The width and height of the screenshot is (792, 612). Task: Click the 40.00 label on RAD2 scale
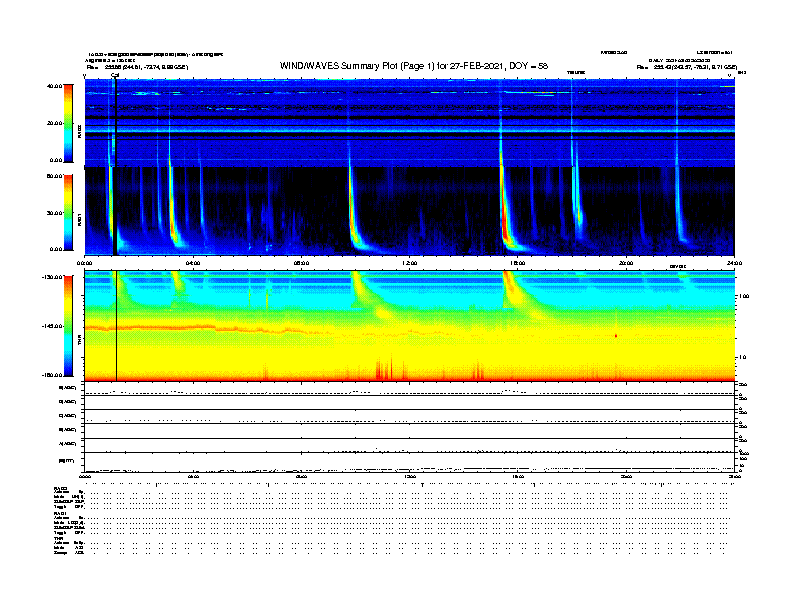point(55,86)
